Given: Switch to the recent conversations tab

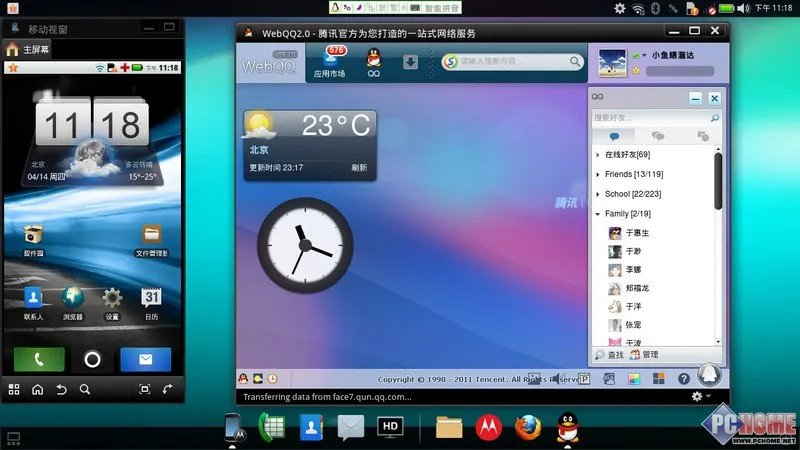Looking at the screenshot, I should 703,136.
